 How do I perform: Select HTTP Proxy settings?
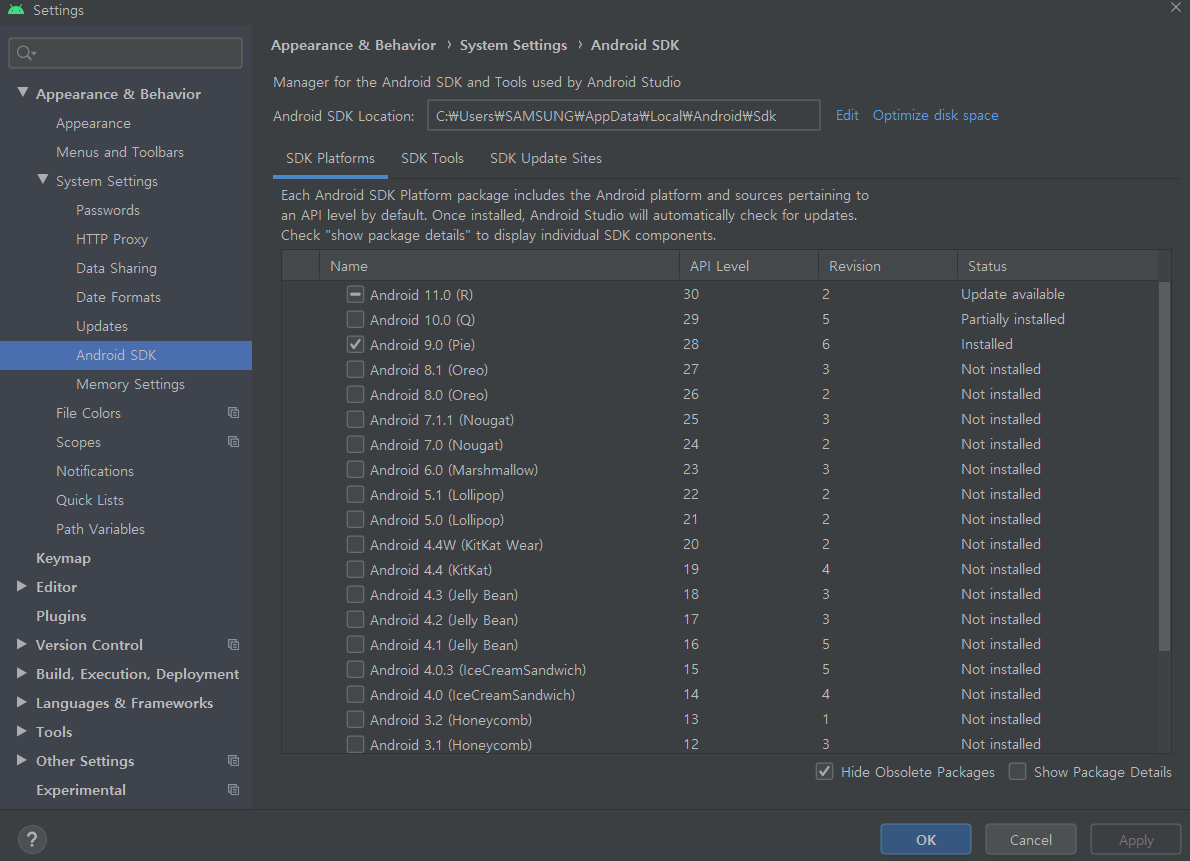click(x=112, y=239)
